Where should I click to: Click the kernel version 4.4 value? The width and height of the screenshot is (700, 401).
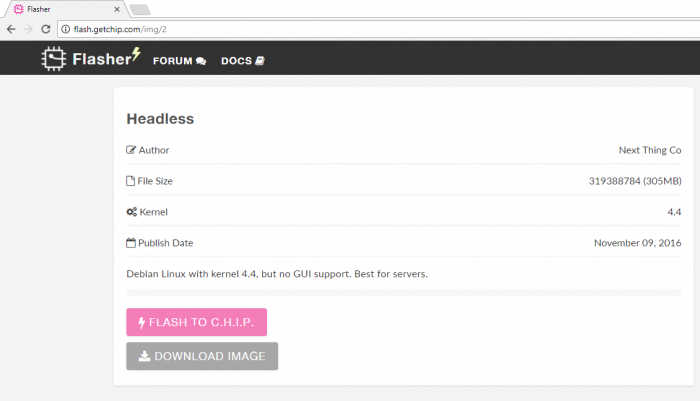coord(674,212)
